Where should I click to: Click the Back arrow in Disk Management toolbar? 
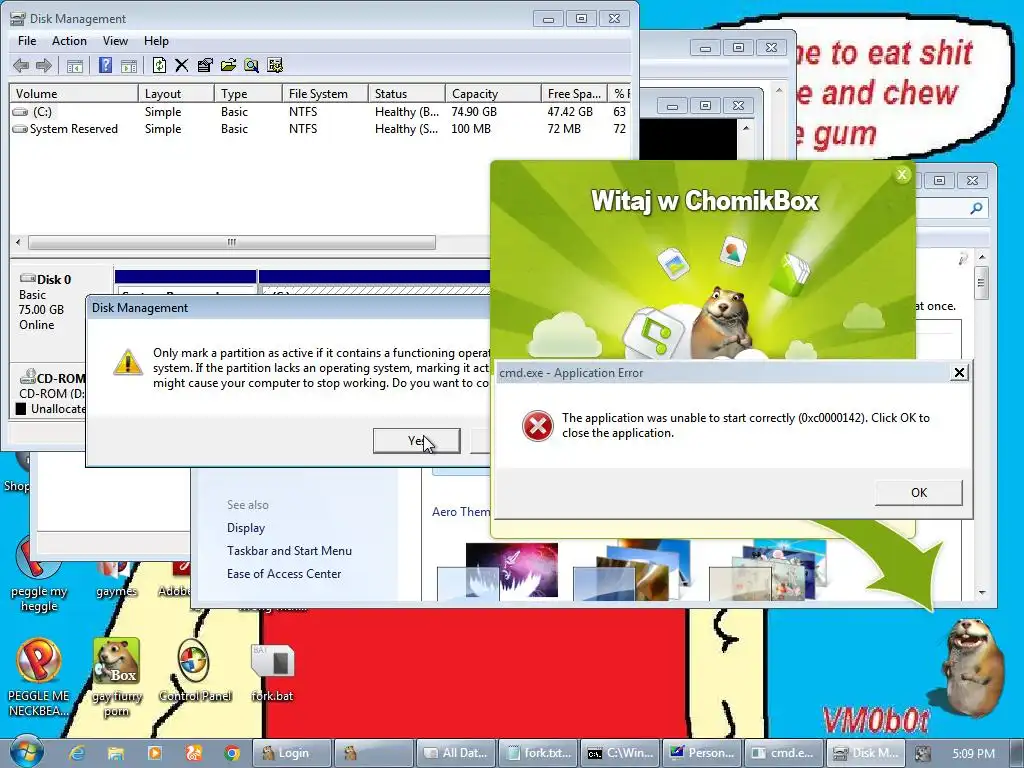point(21,65)
